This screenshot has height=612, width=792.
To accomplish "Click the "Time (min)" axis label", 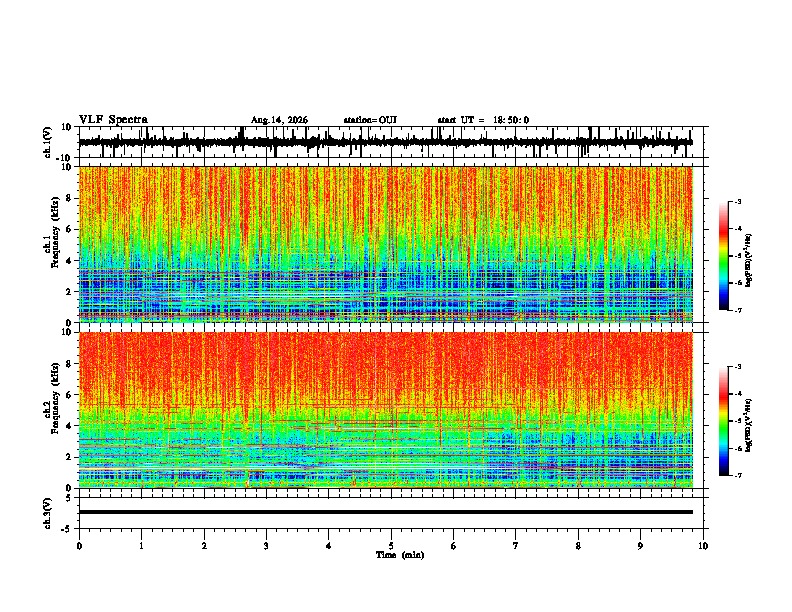I will click(400, 555).
